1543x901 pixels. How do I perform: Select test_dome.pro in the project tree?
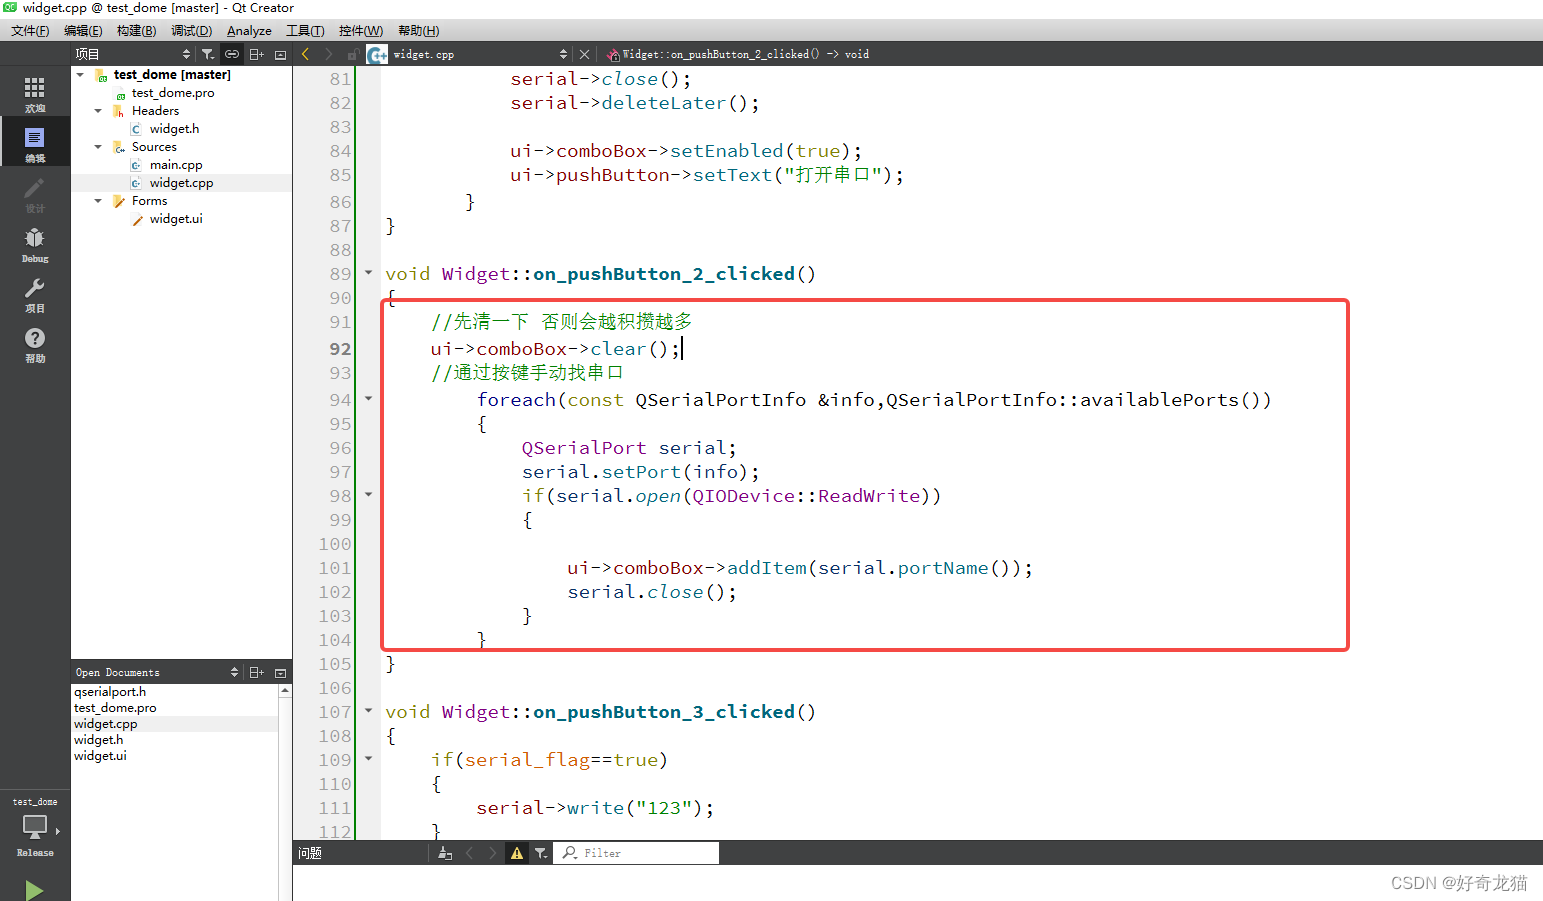[x=173, y=93]
